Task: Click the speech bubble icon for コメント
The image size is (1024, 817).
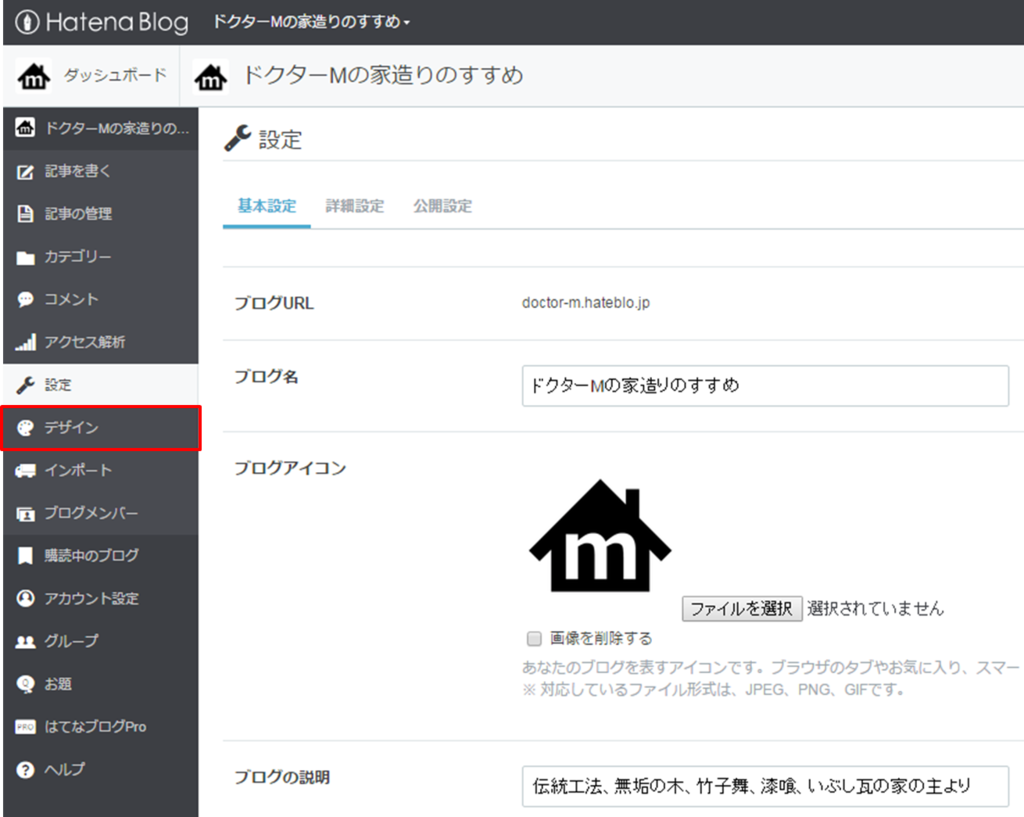Action: tap(25, 300)
